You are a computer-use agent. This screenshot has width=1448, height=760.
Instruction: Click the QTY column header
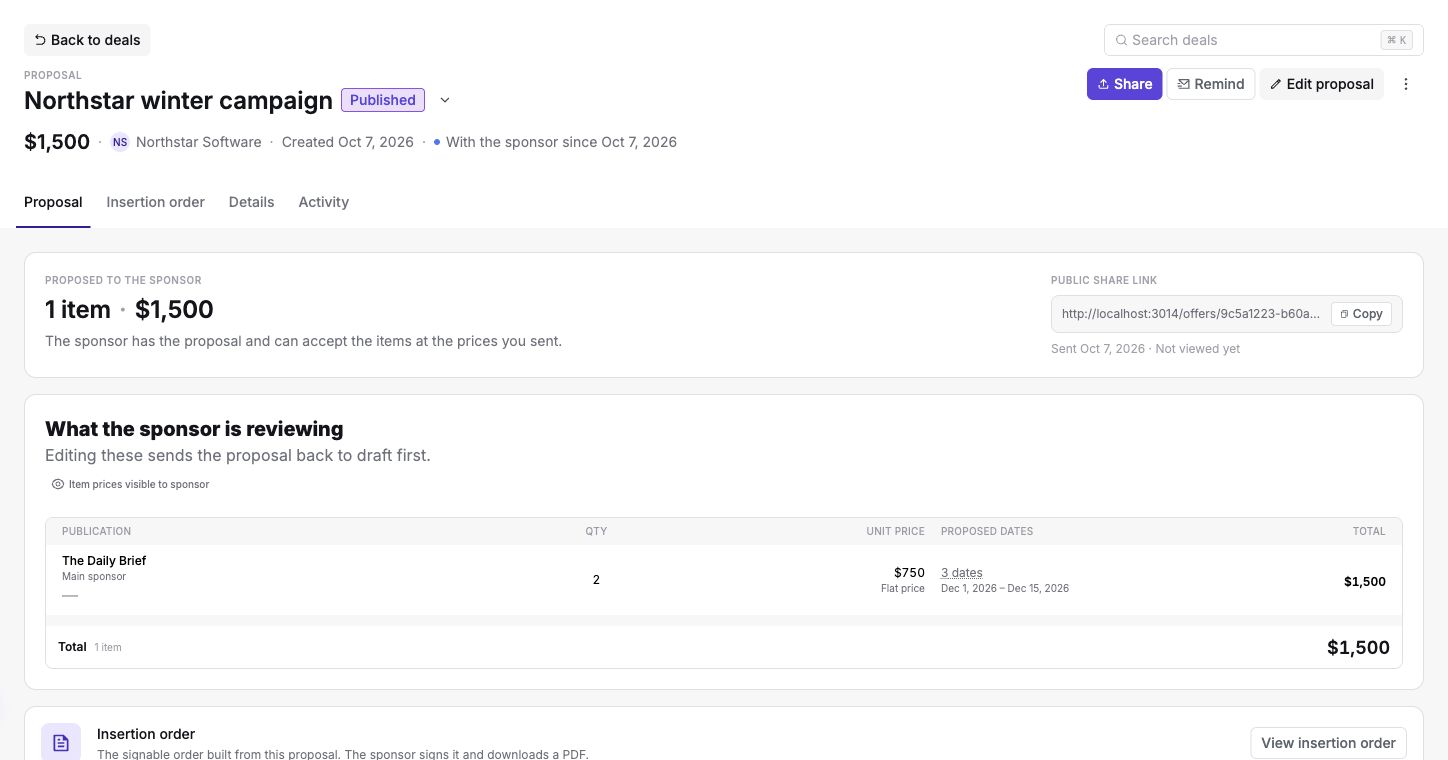(x=596, y=531)
